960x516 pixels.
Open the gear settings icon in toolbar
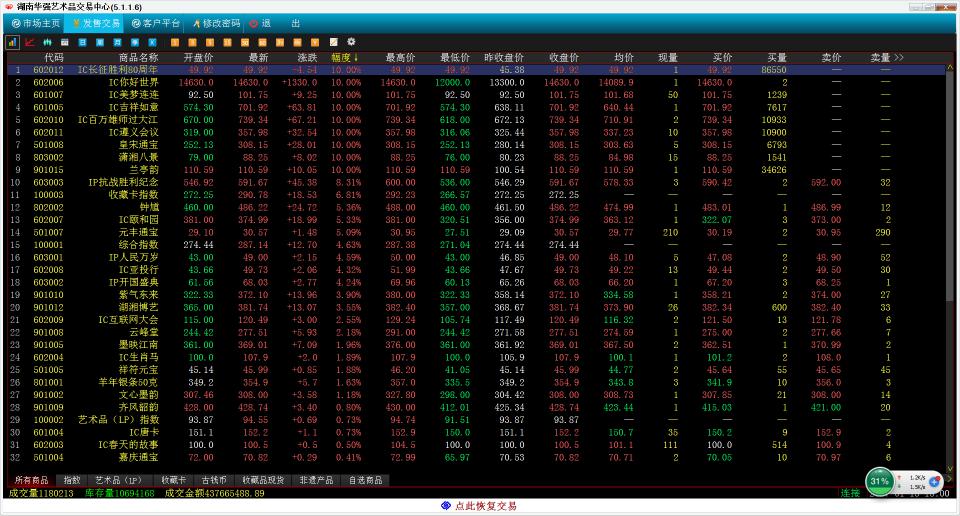click(x=351, y=42)
